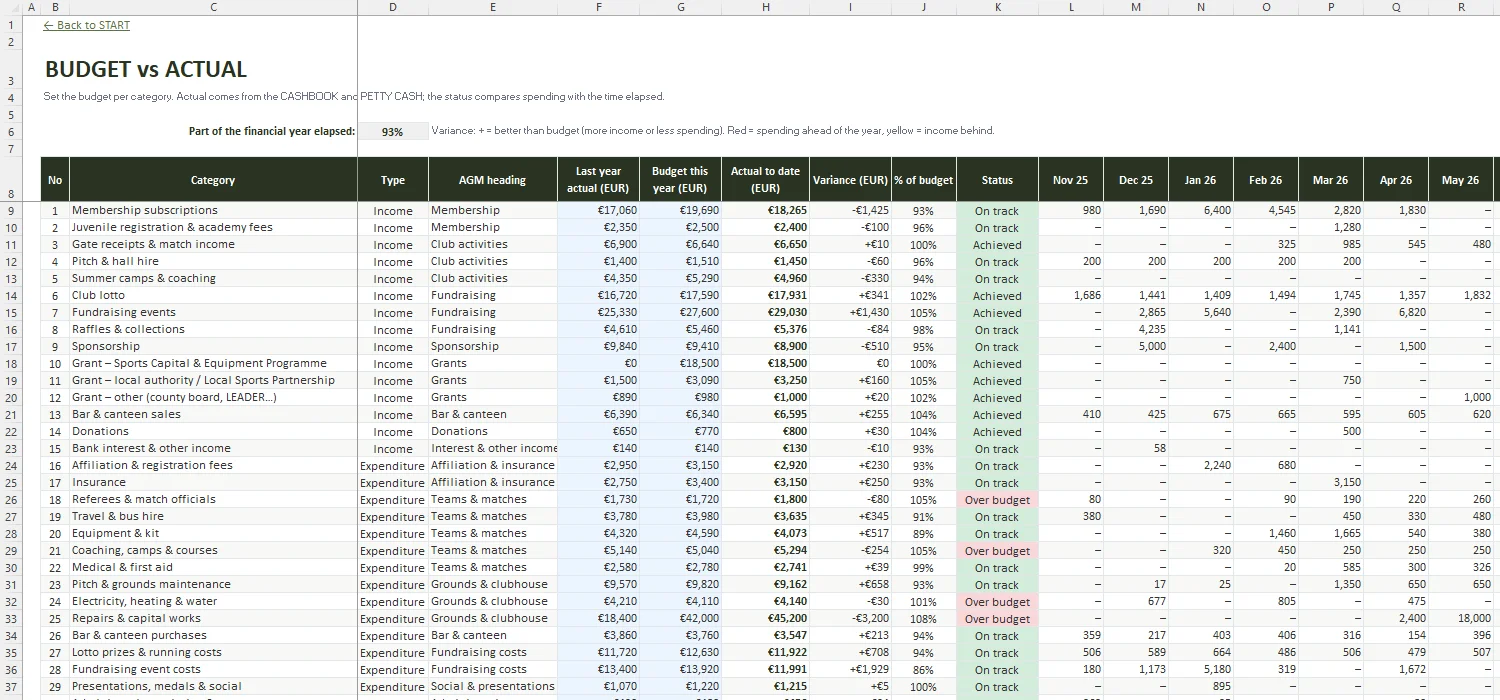Click the Nov 25 header cell
1500x700 pixels.
pos(1070,180)
